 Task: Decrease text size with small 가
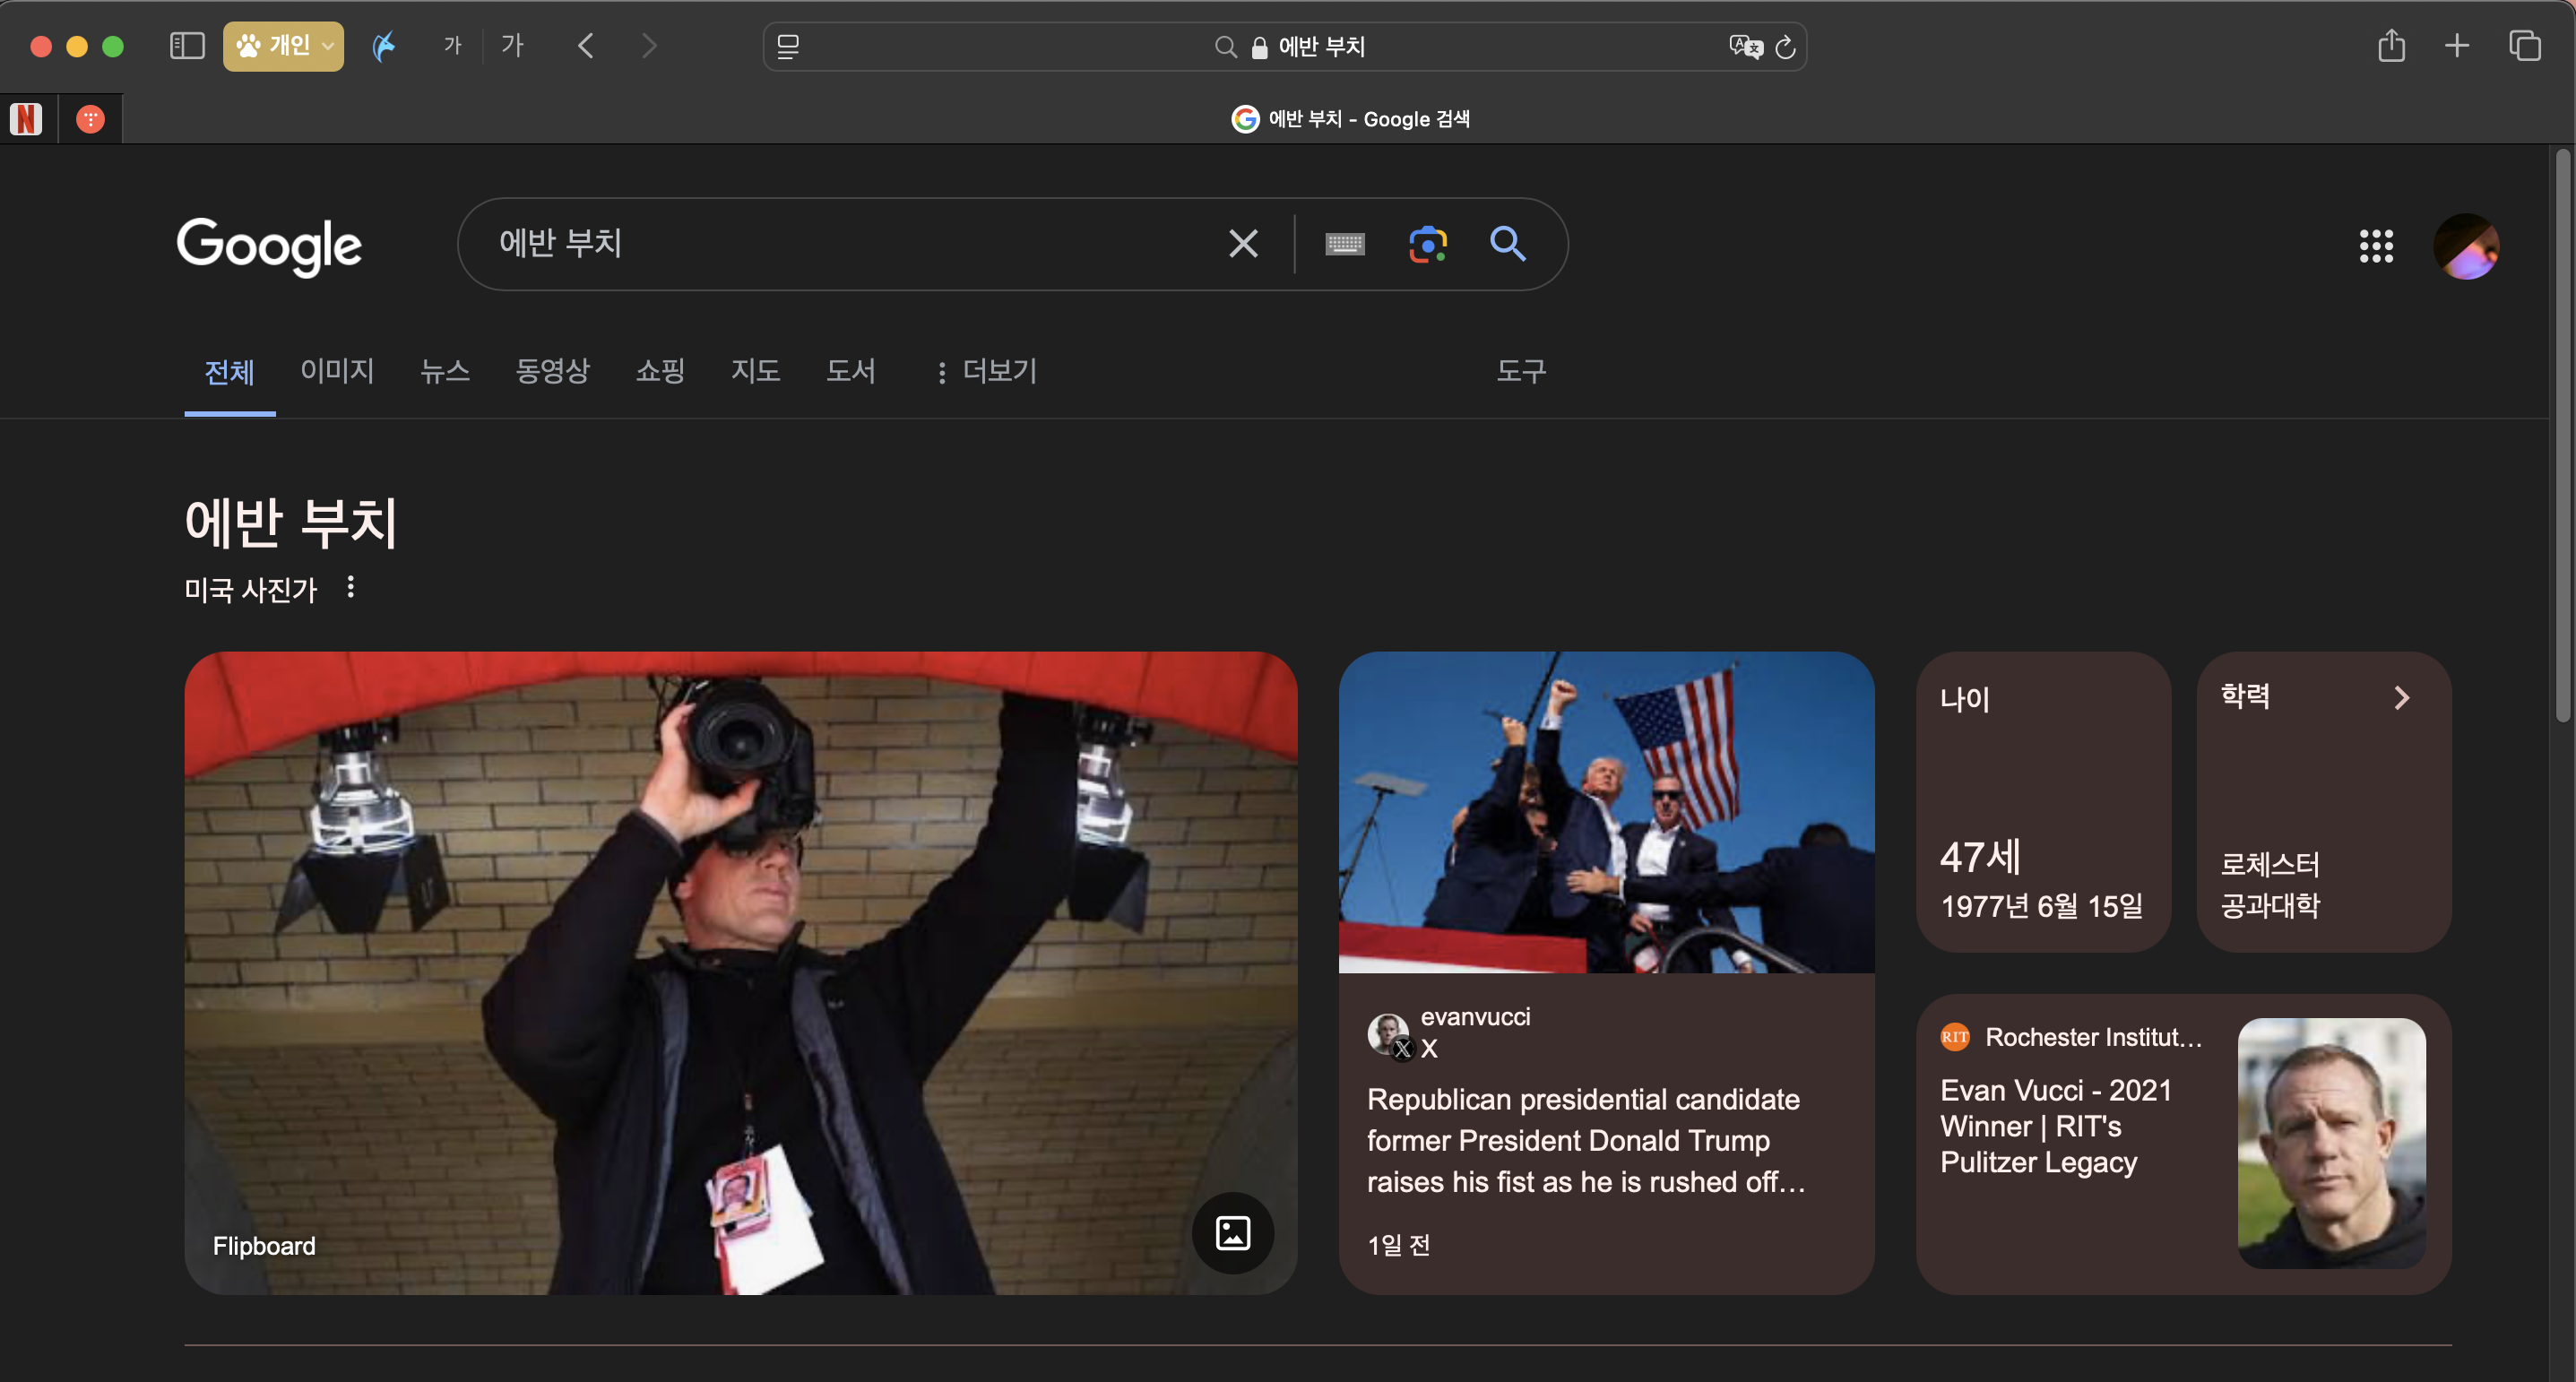[x=452, y=46]
